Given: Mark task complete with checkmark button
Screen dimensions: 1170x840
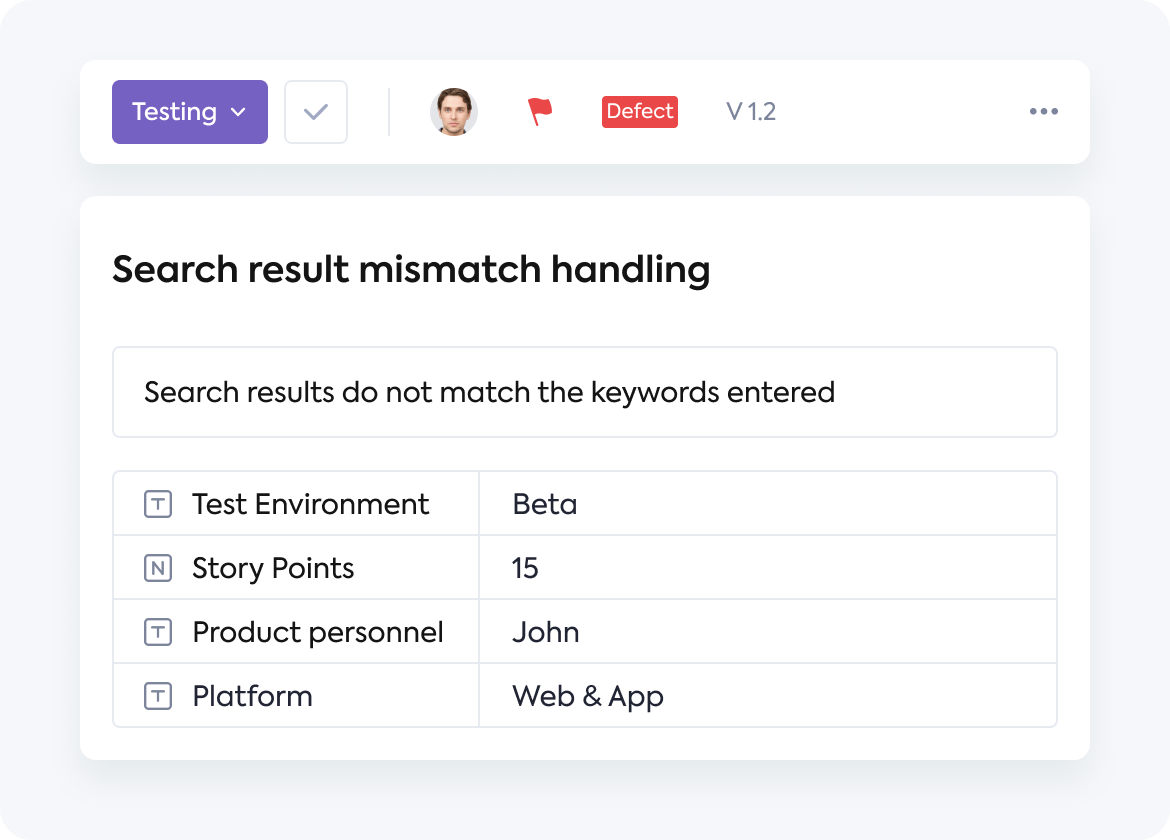Looking at the screenshot, I should point(316,112).
